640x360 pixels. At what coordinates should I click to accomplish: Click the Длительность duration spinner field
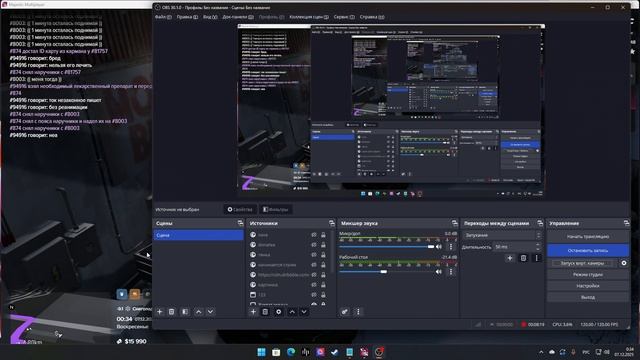point(517,247)
